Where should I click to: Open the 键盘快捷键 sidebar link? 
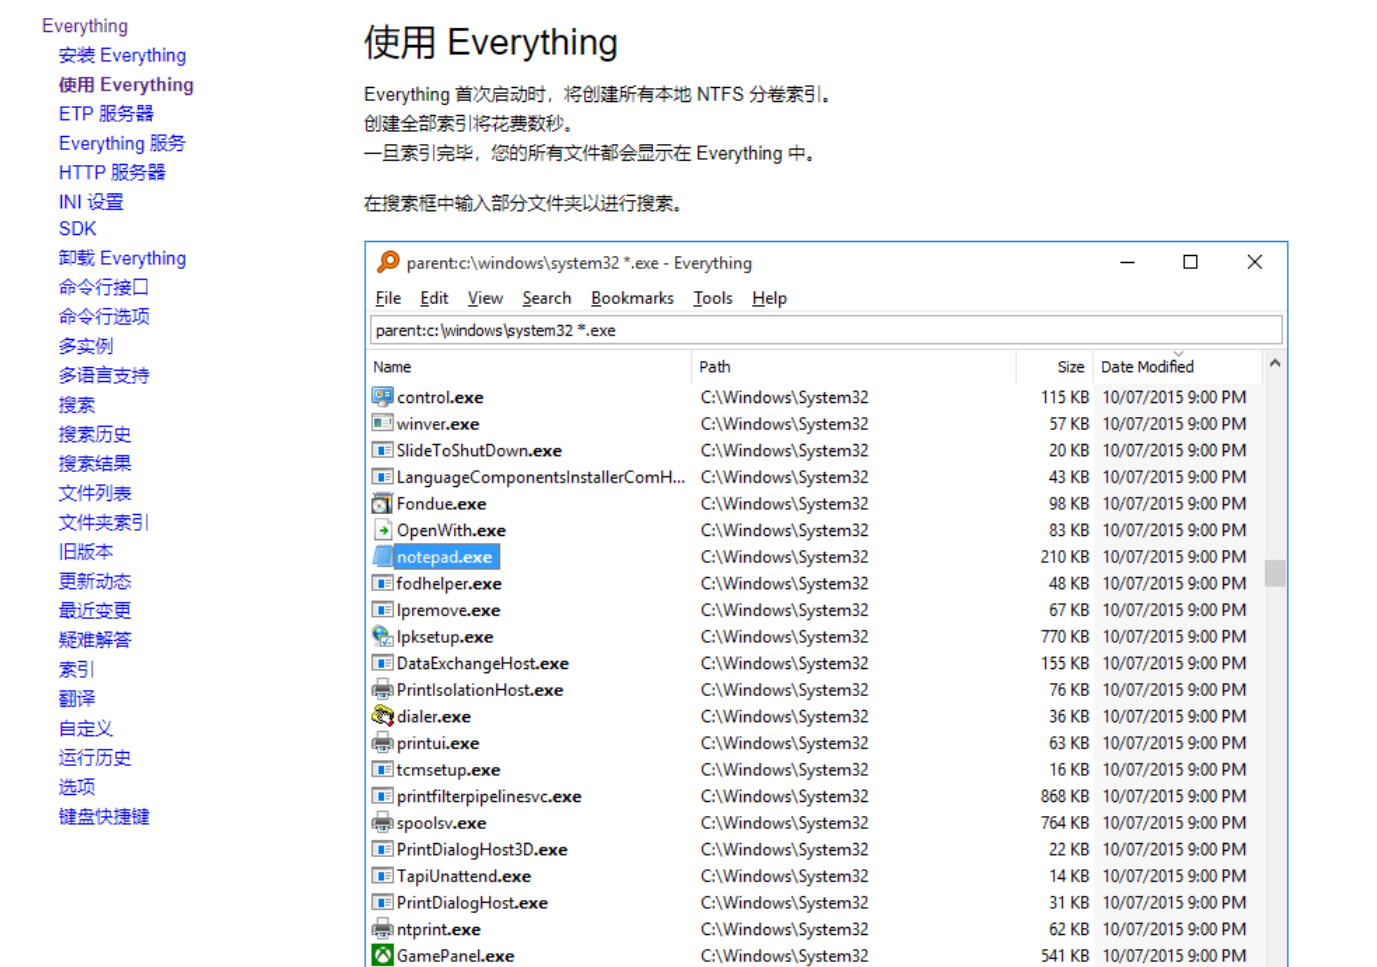[x=104, y=817]
